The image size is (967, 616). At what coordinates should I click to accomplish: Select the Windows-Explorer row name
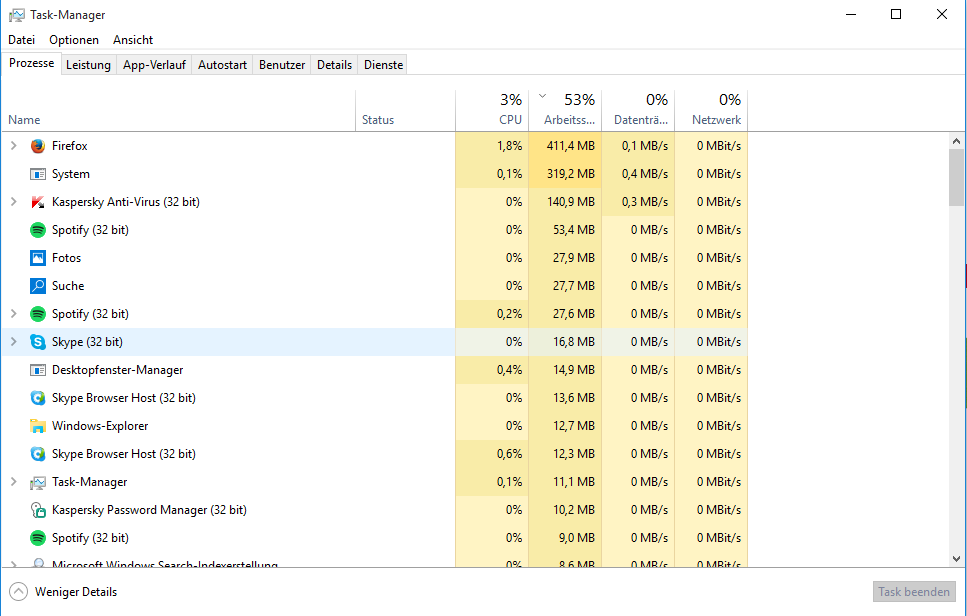(x=100, y=426)
